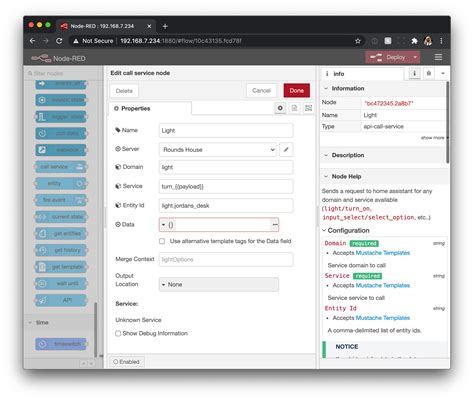Screen dimensions: 474x400
Task: Bookmark this page with star icon
Action: click(358, 41)
